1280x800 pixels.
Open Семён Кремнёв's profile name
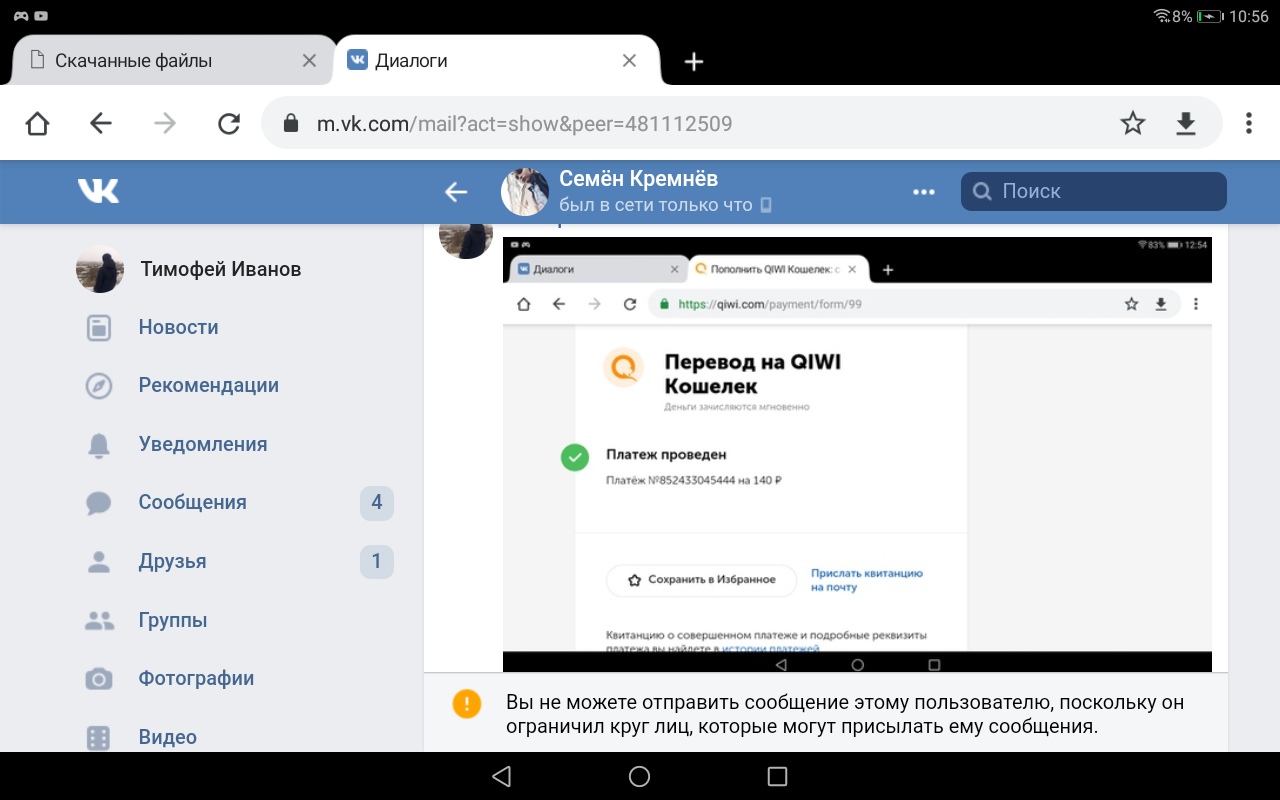638,179
